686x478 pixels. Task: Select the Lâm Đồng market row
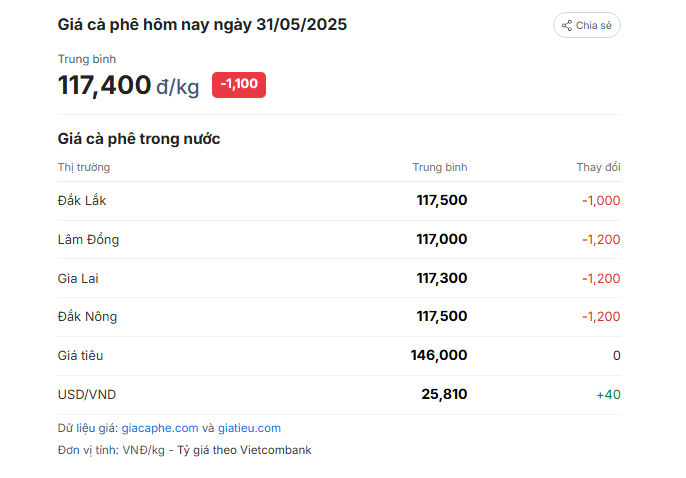coord(339,240)
